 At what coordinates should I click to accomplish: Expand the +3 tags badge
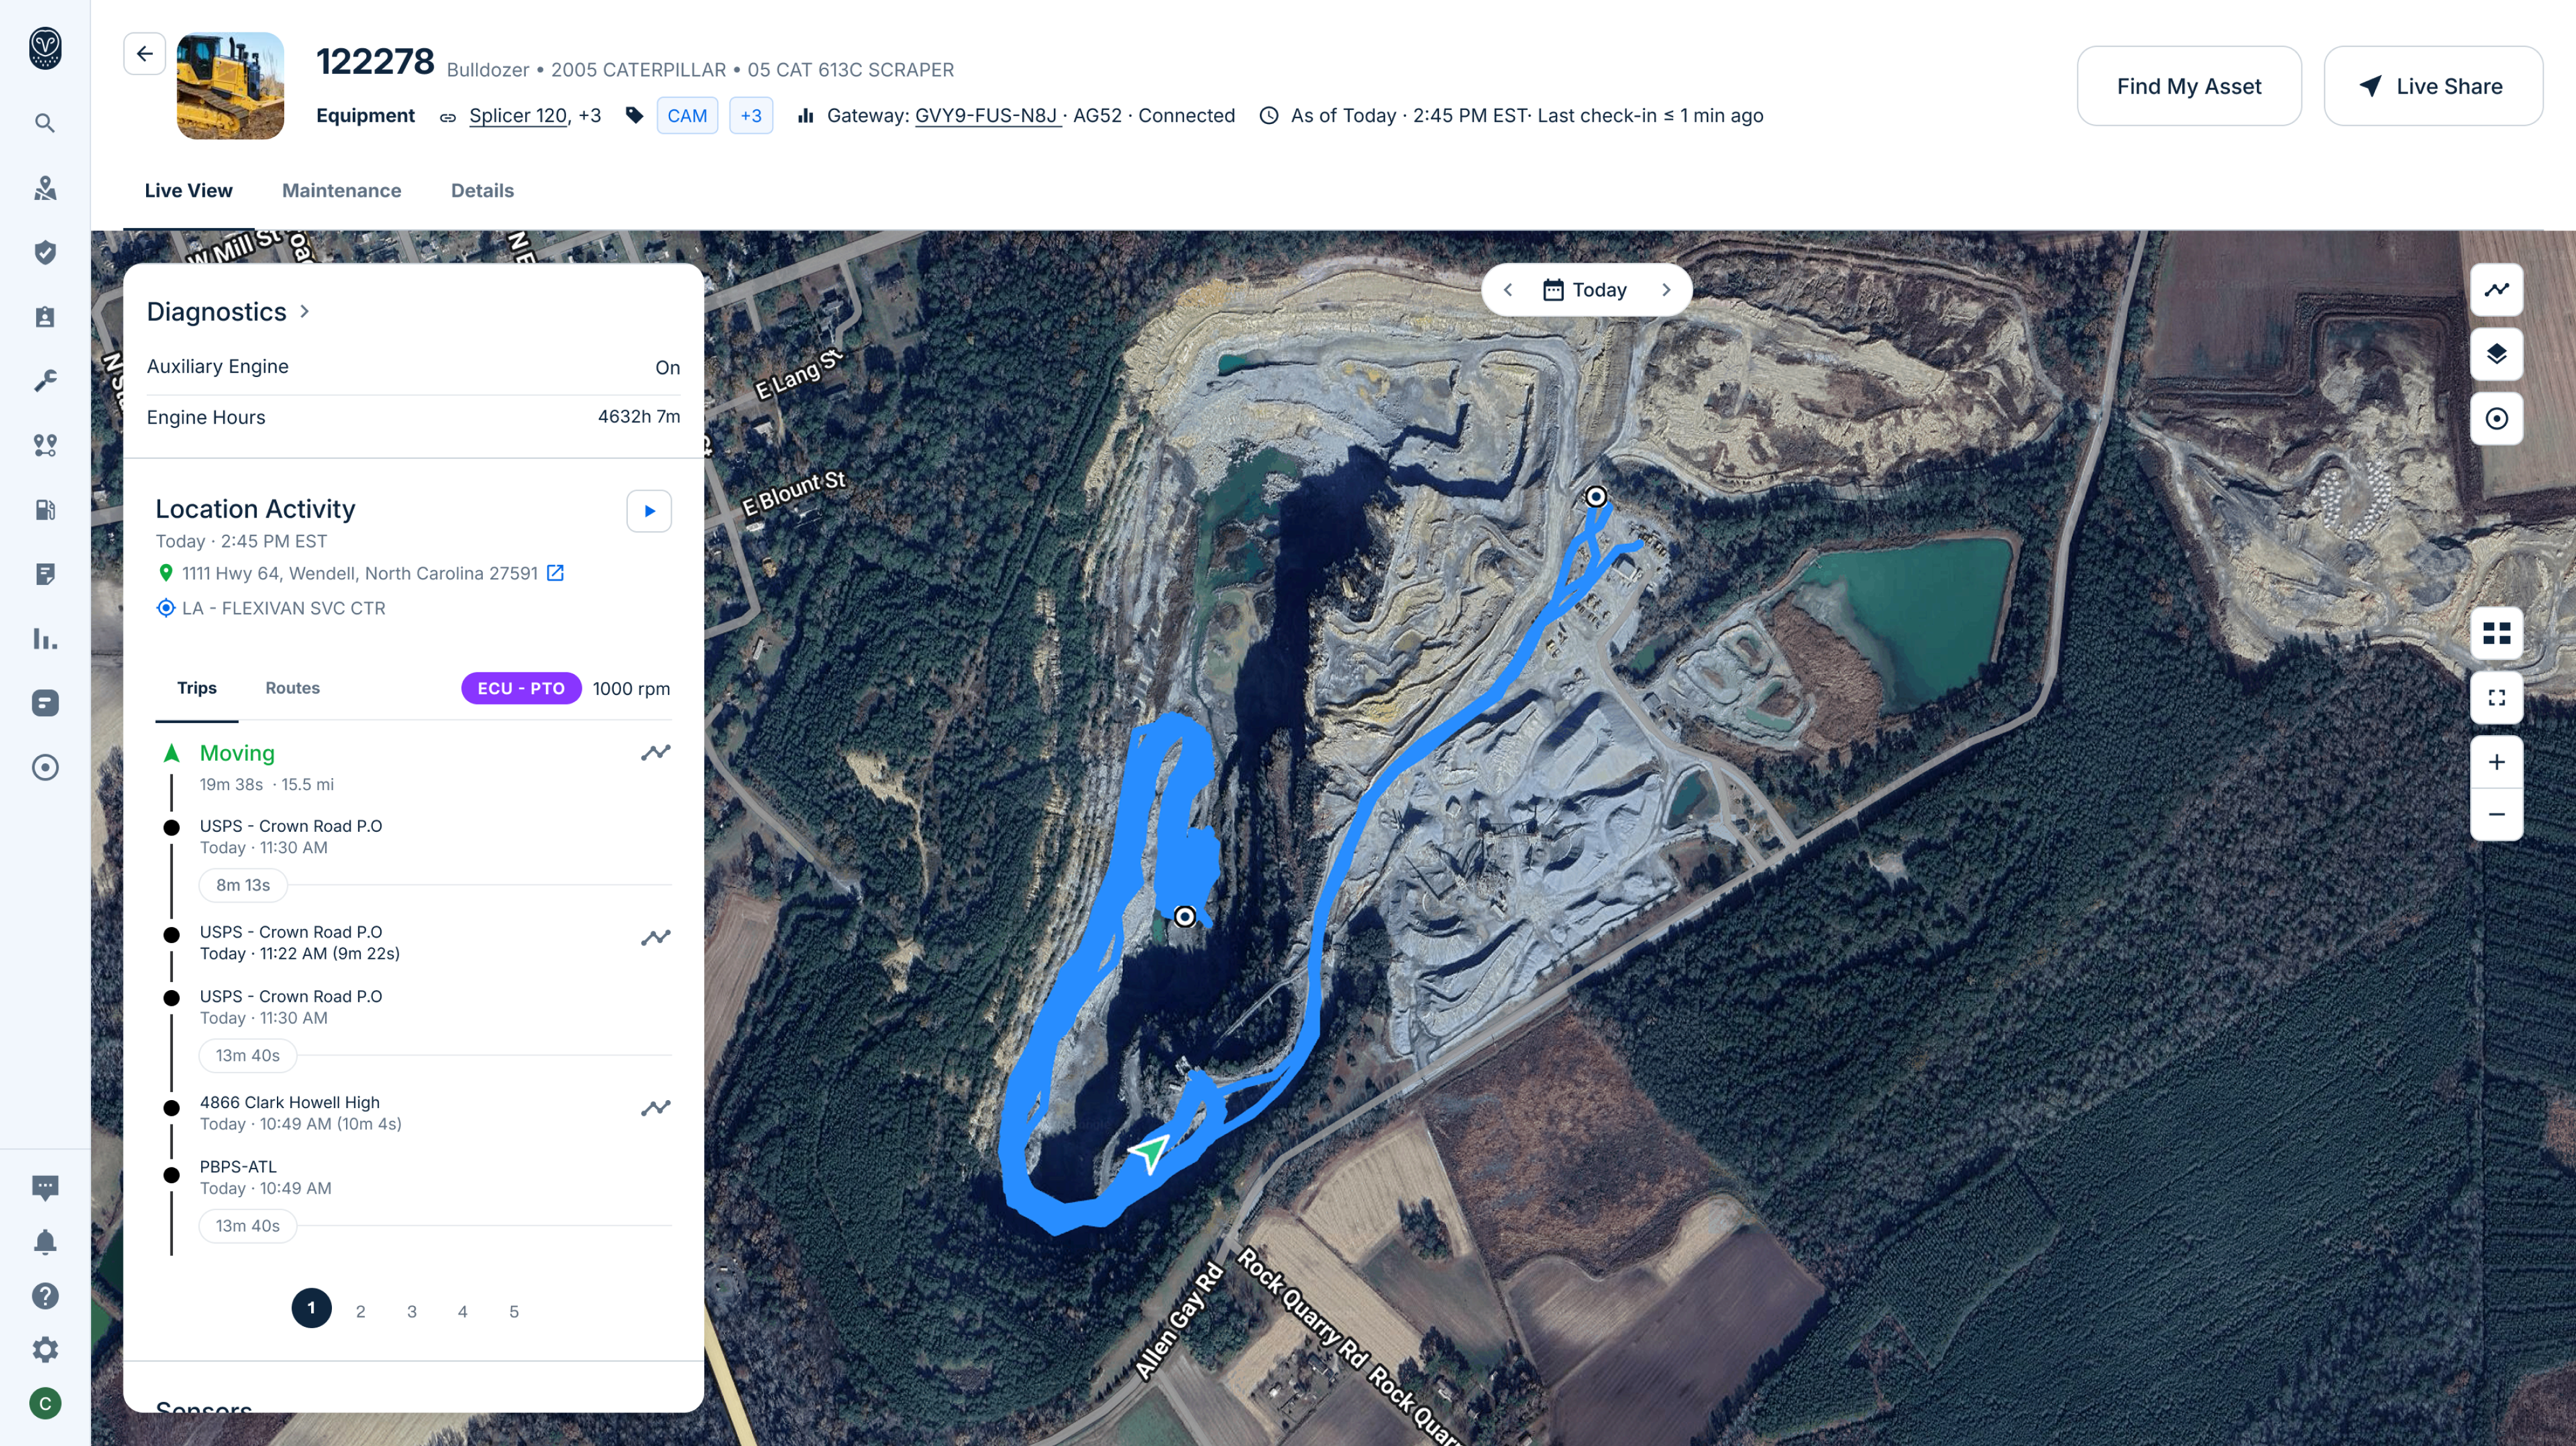pyautogui.click(x=750, y=116)
